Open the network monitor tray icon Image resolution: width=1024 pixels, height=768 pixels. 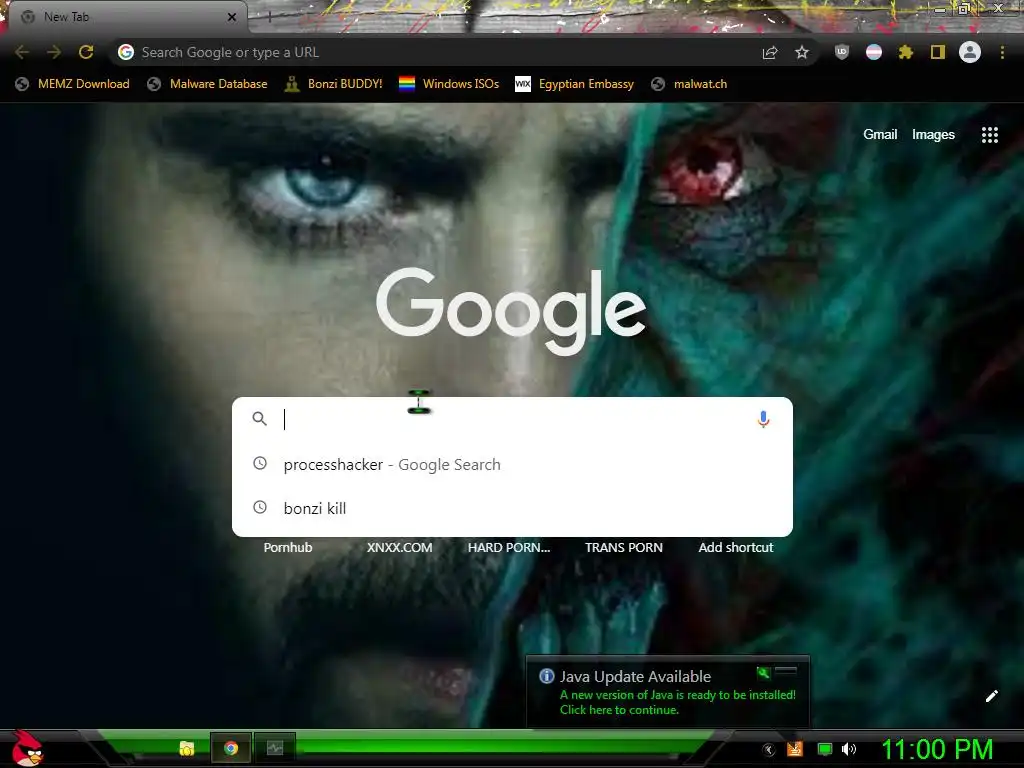[x=825, y=749]
